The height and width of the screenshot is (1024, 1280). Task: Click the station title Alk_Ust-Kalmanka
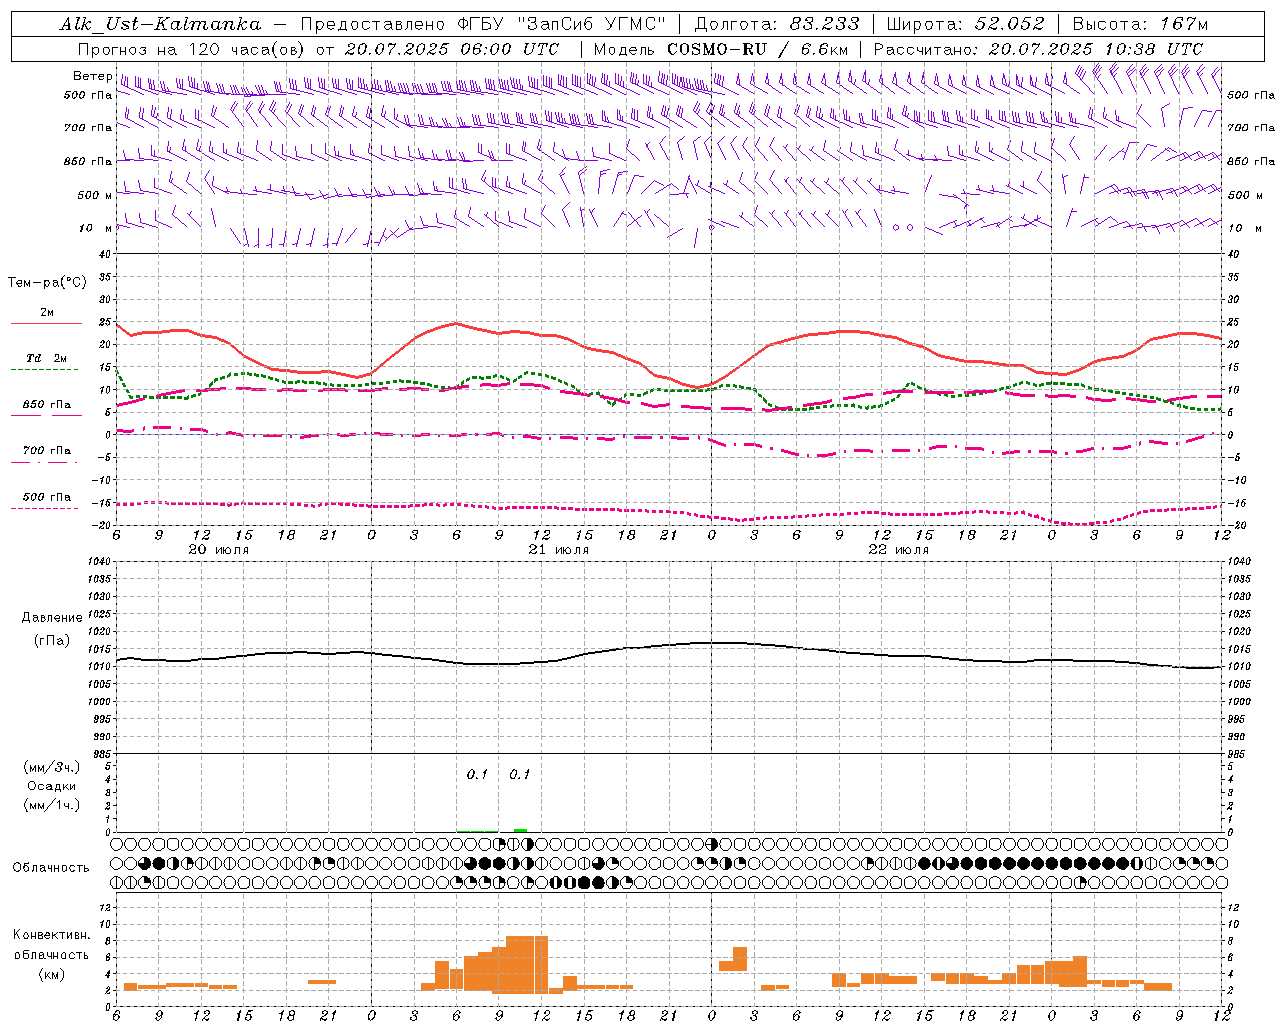coord(160,24)
